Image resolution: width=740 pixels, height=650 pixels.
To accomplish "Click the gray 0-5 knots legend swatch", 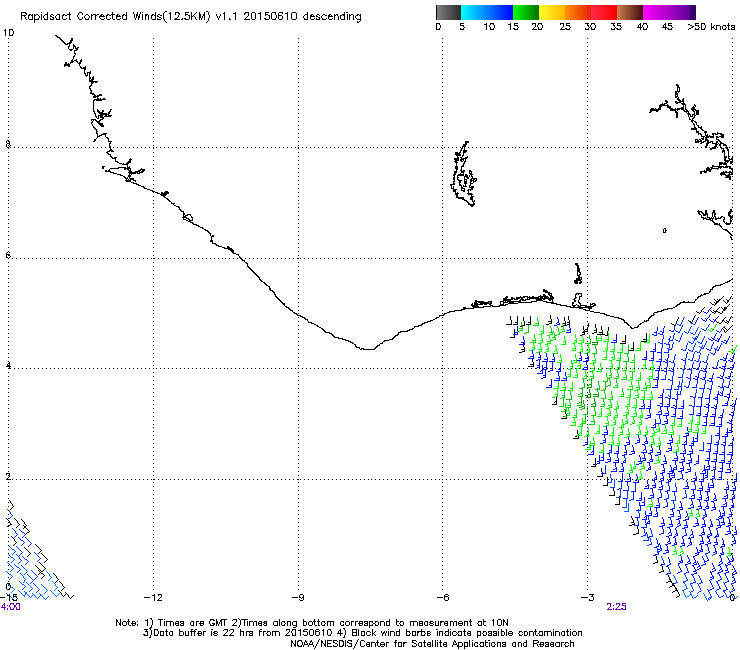I will [448, 12].
